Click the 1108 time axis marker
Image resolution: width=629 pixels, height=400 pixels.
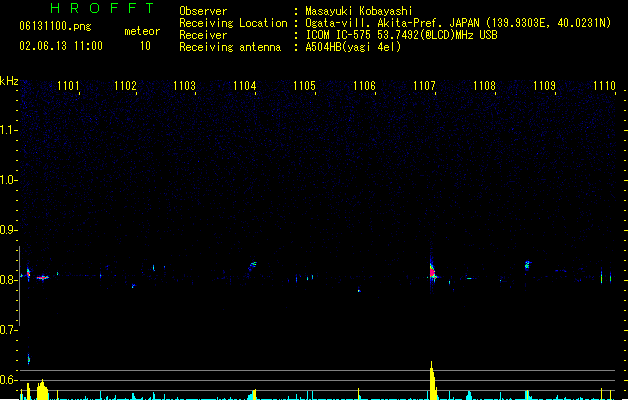pos(485,86)
